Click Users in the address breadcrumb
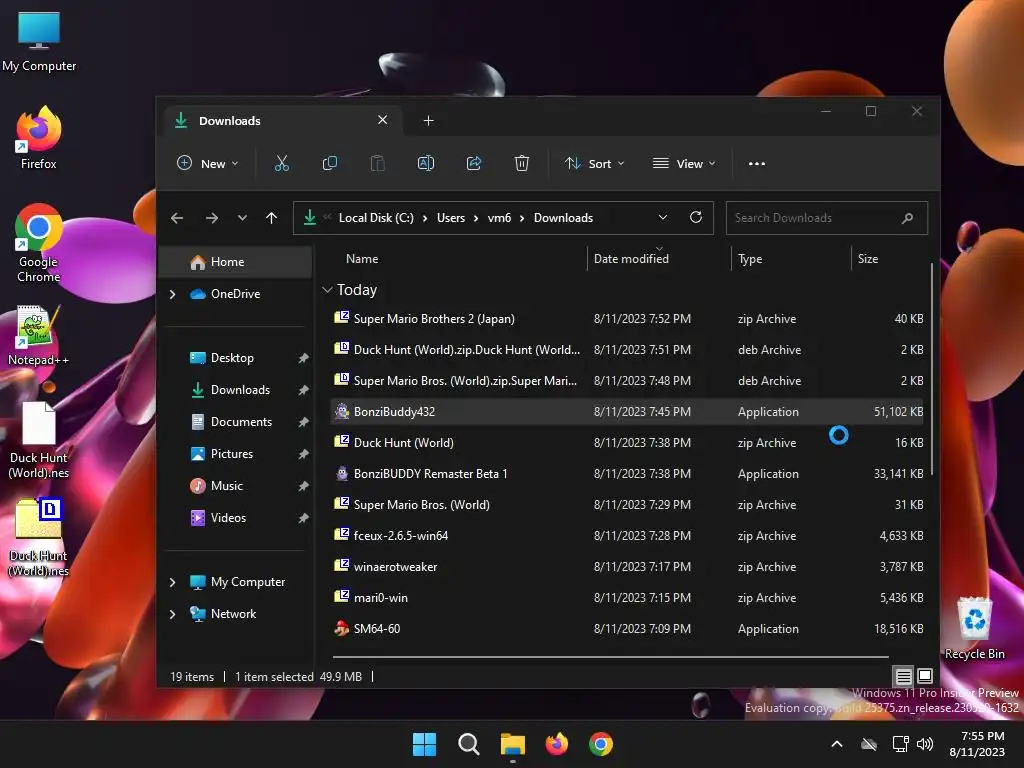This screenshot has width=1024, height=768. (x=451, y=217)
